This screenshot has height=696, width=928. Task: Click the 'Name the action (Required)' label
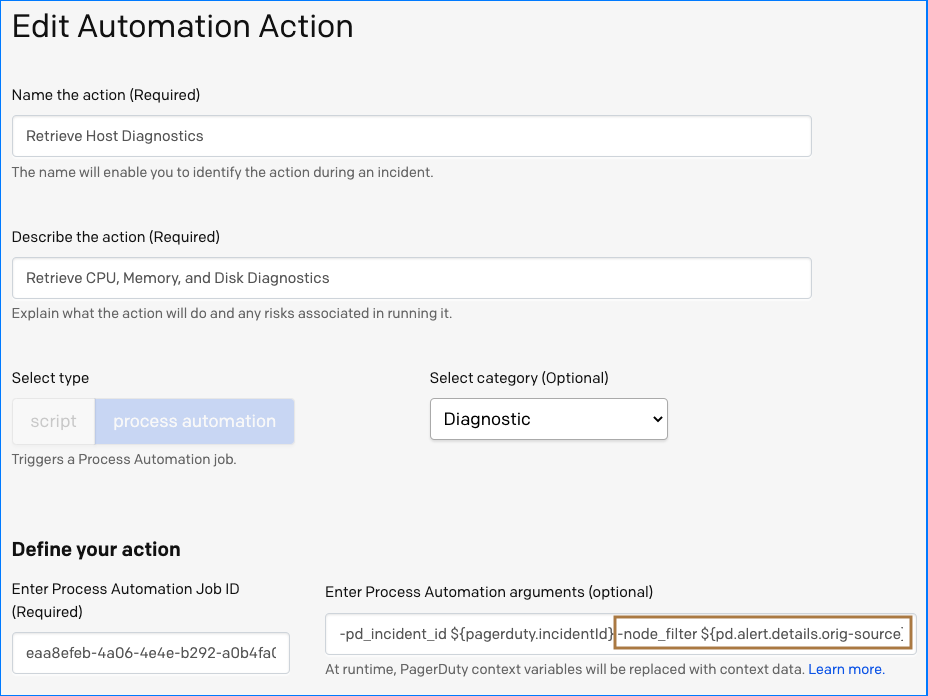coord(106,95)
